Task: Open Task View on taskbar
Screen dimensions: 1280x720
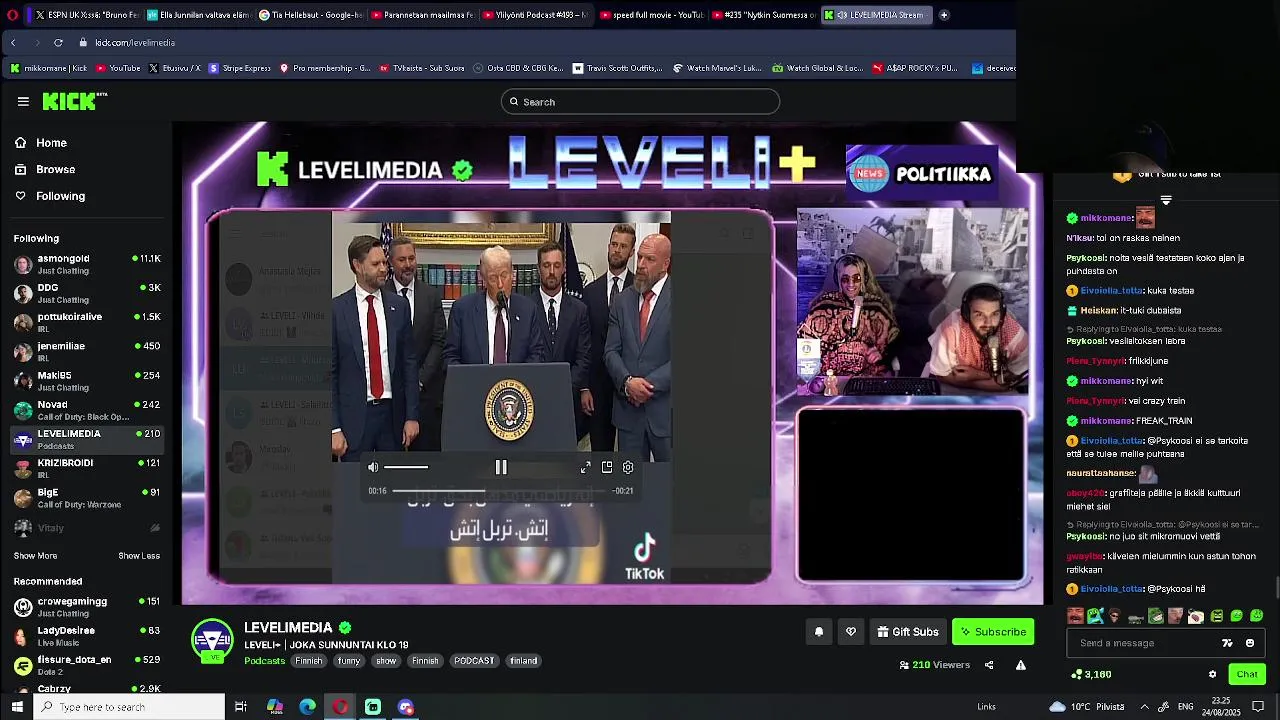Action: click(x=241, y=707)
